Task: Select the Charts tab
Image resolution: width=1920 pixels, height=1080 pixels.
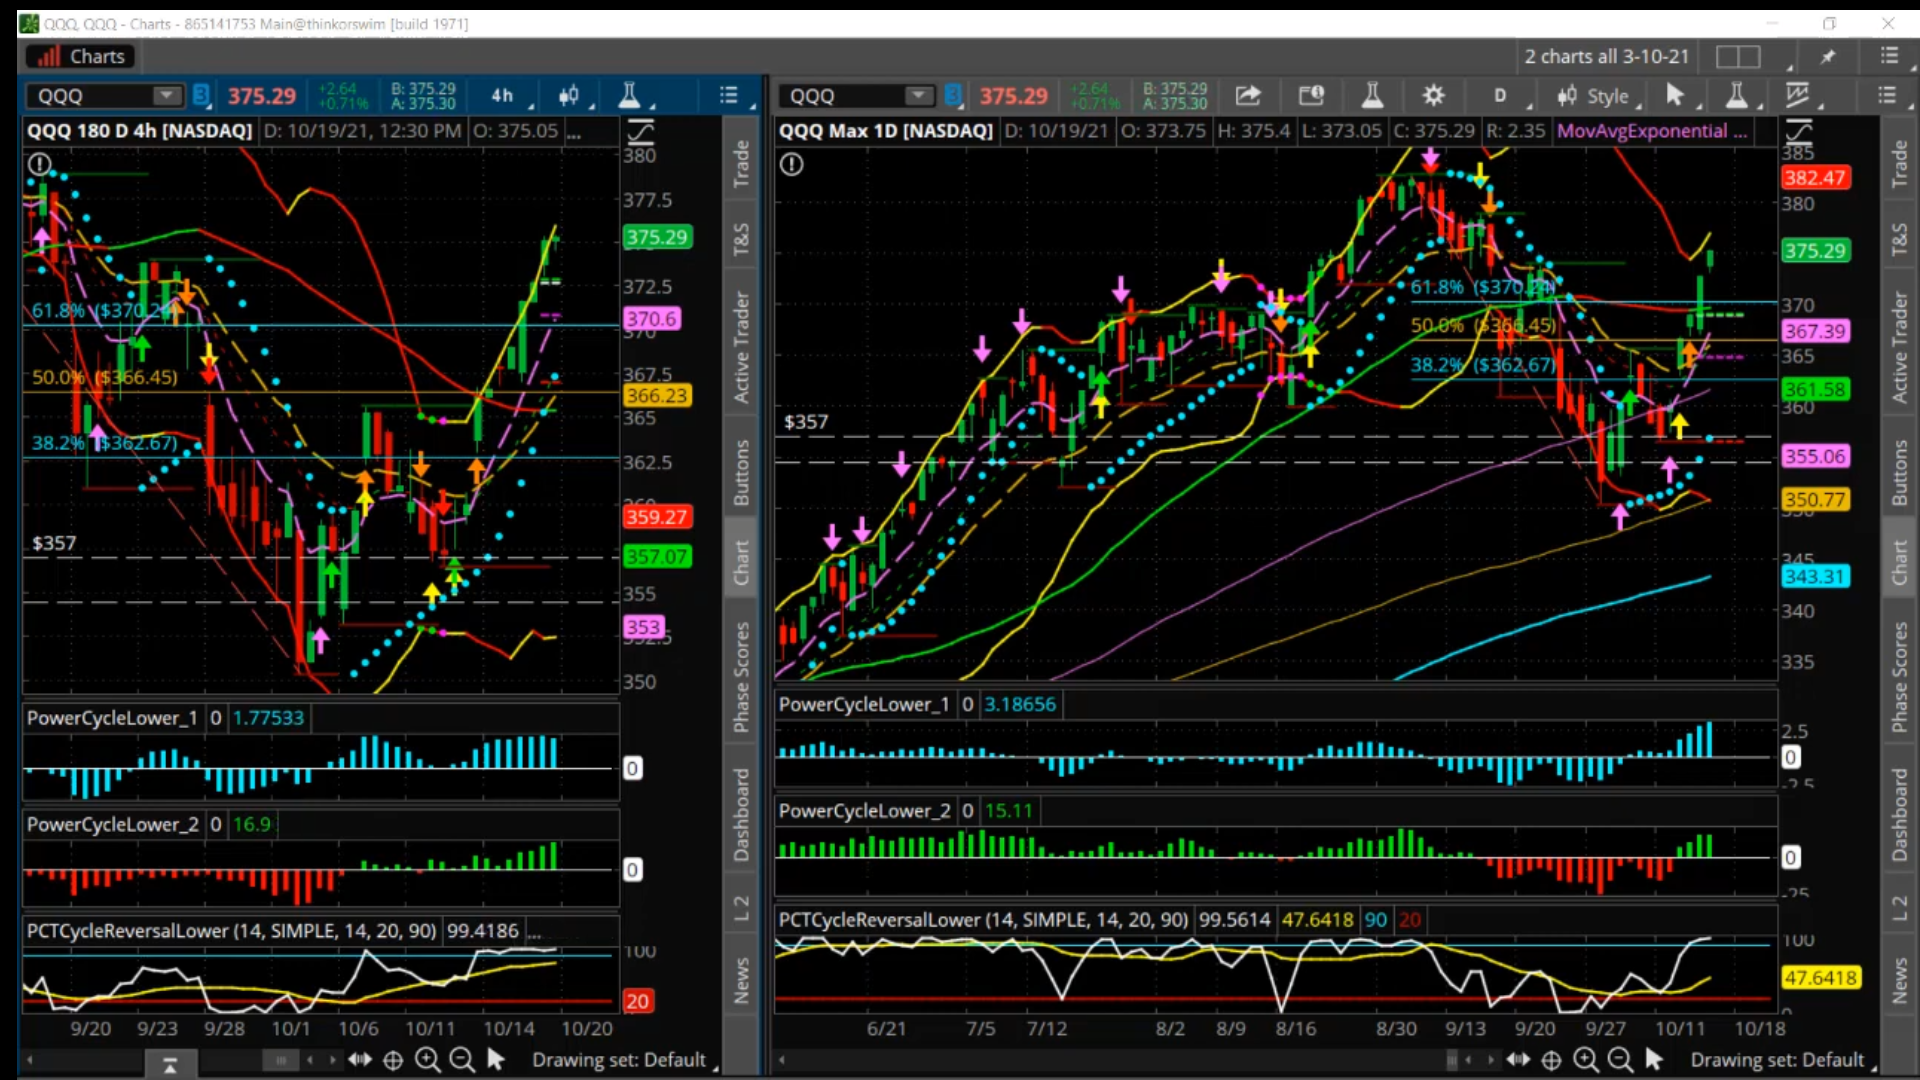Action: (x=81, y=57)
